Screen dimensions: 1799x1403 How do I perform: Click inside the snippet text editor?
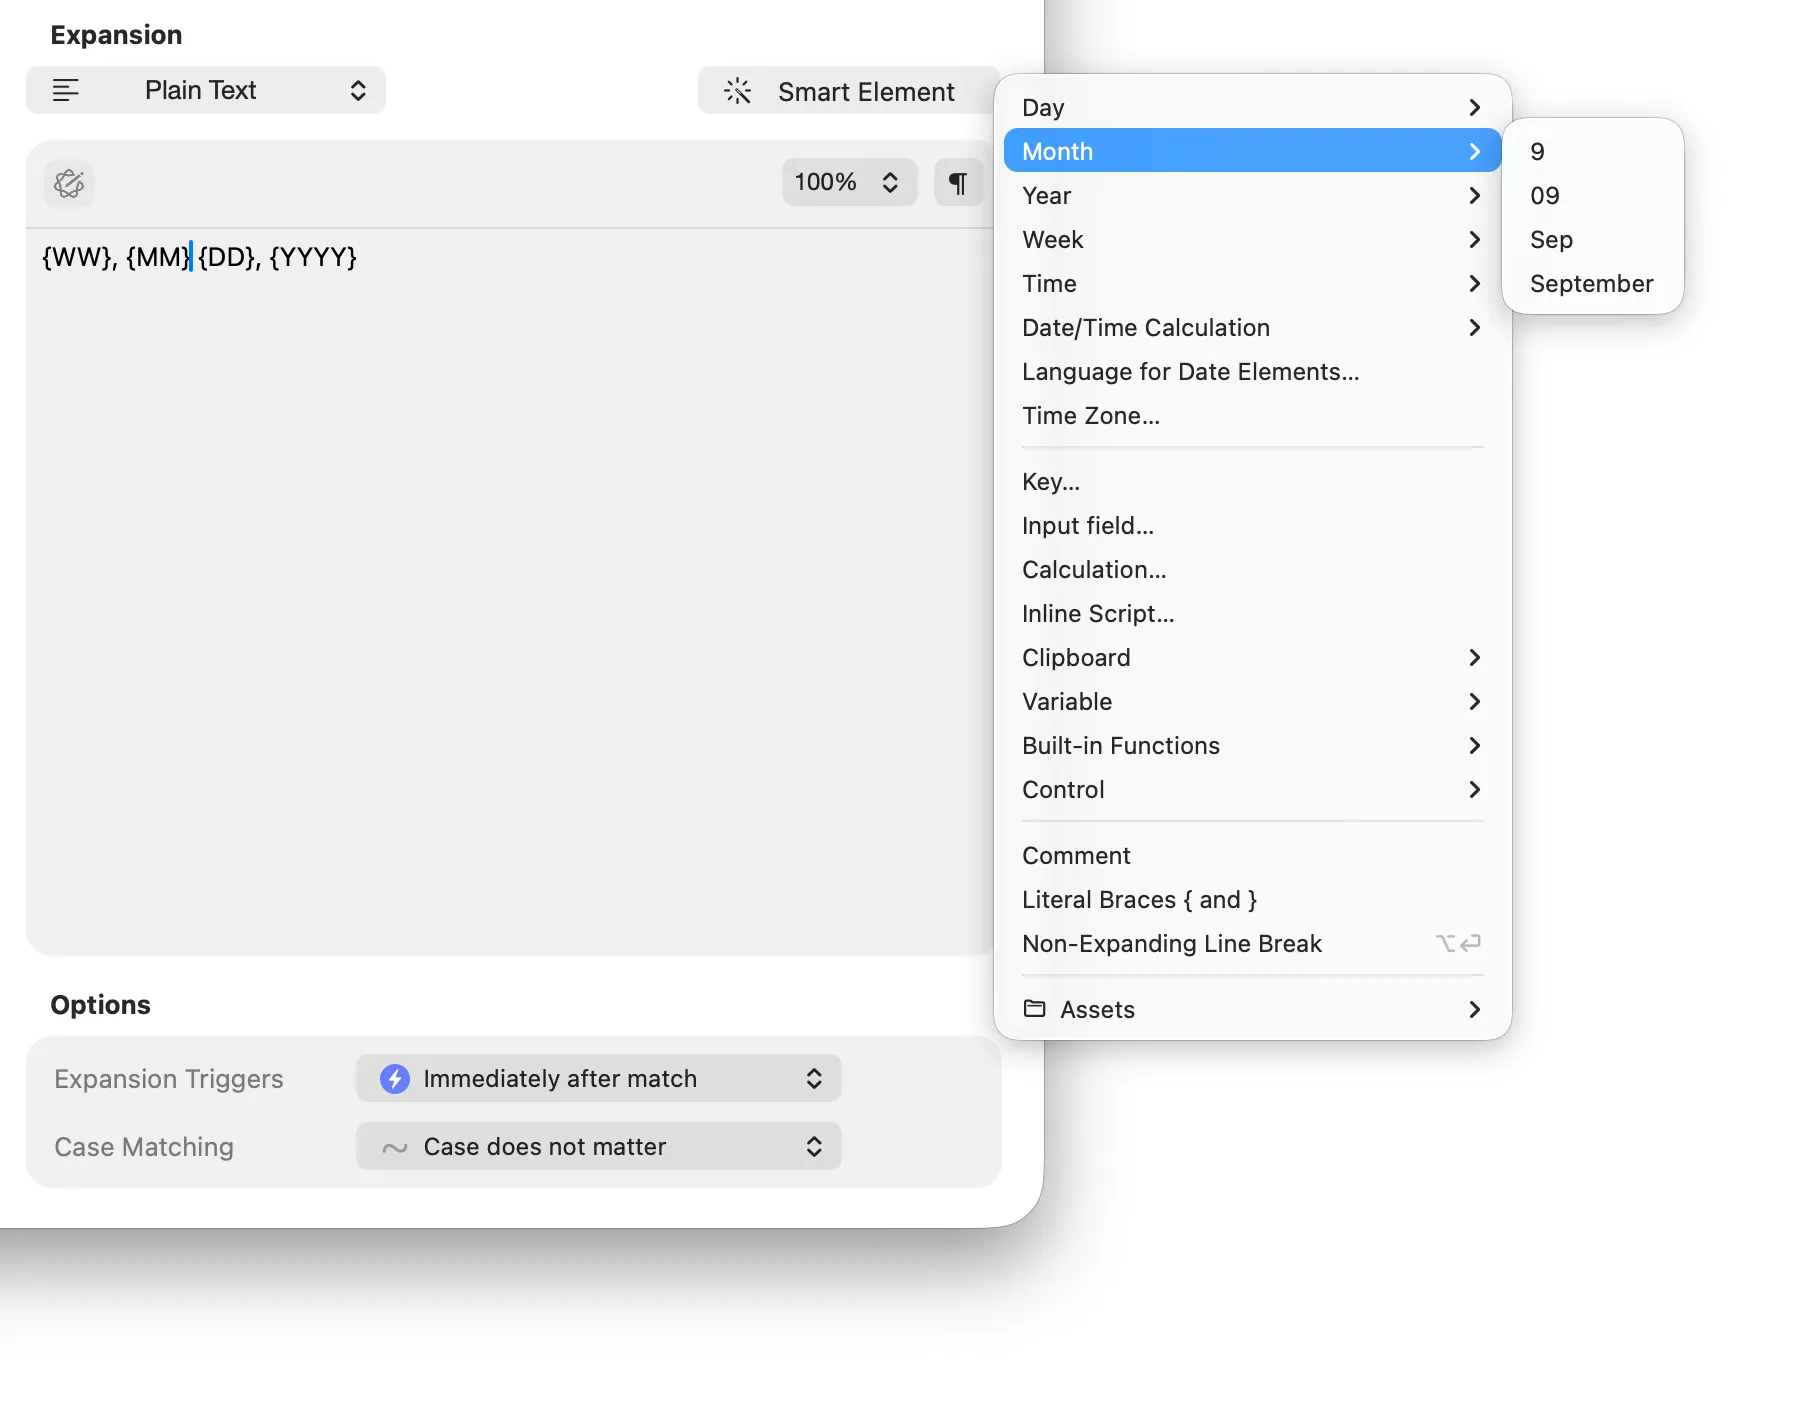point(500,500)
